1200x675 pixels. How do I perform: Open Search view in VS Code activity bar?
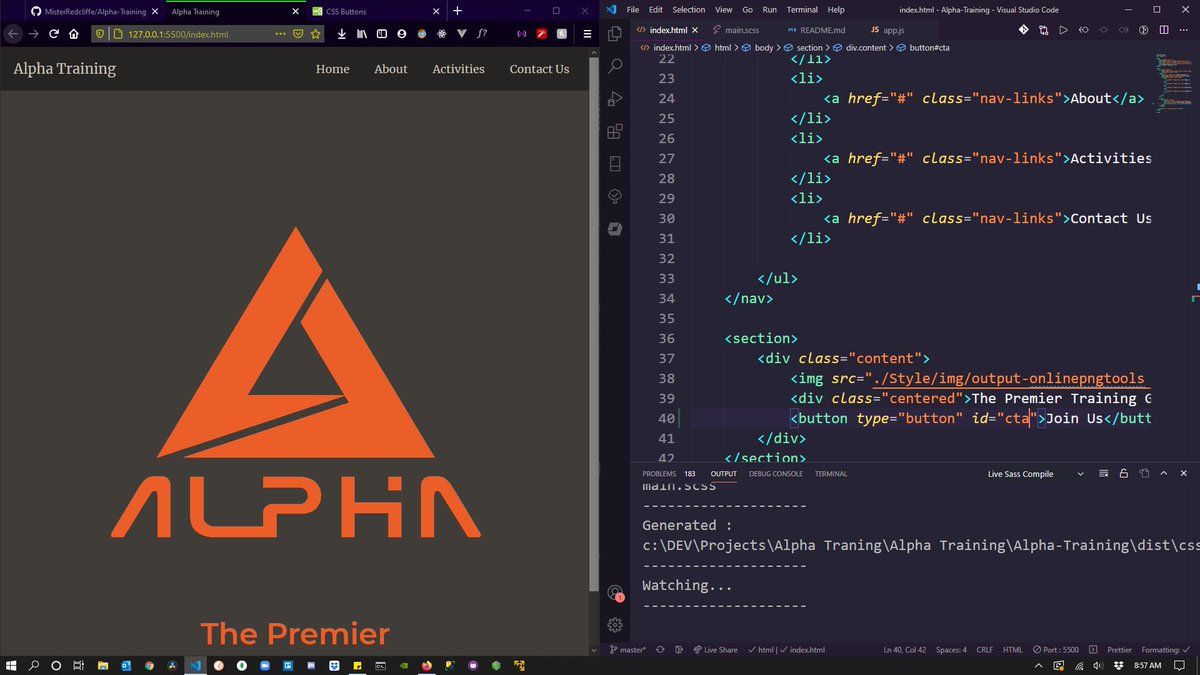[x=615, y=66]
